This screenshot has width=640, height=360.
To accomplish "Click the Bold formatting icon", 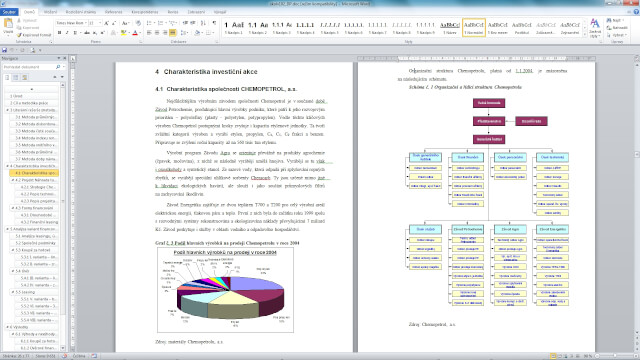I will 60,33.
